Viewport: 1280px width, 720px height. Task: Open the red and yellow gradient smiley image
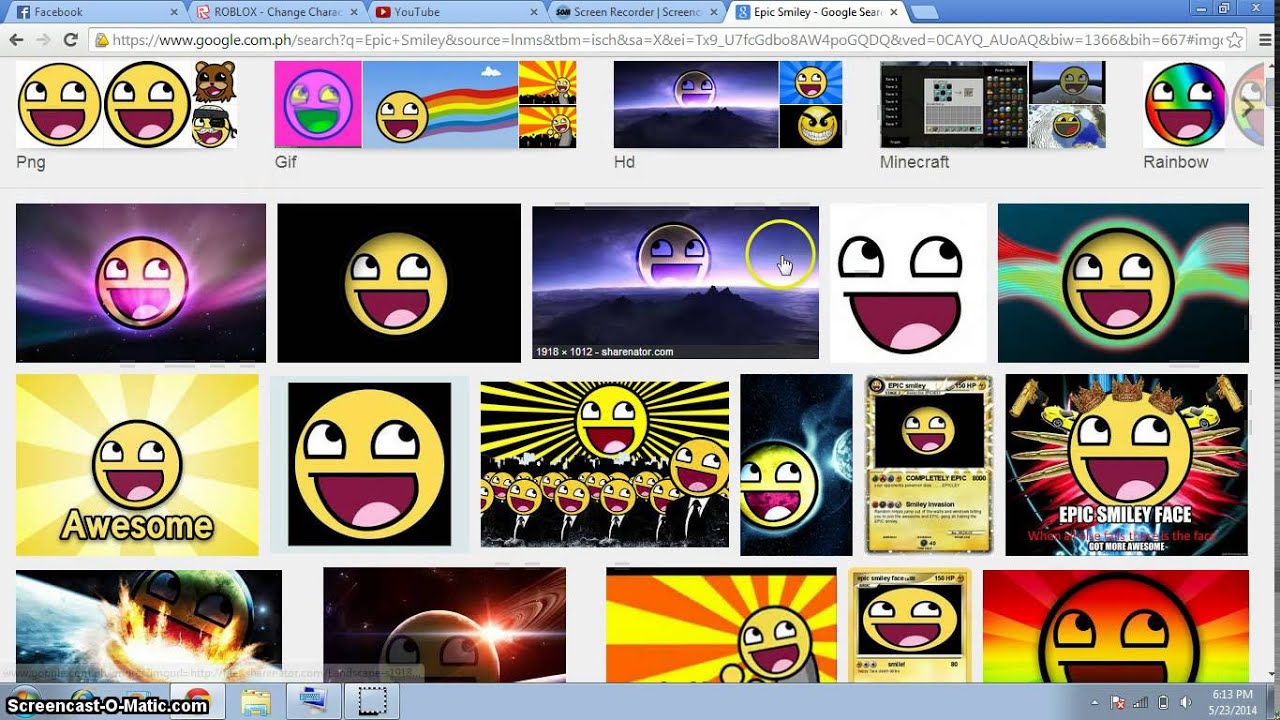coord(1116,626)
